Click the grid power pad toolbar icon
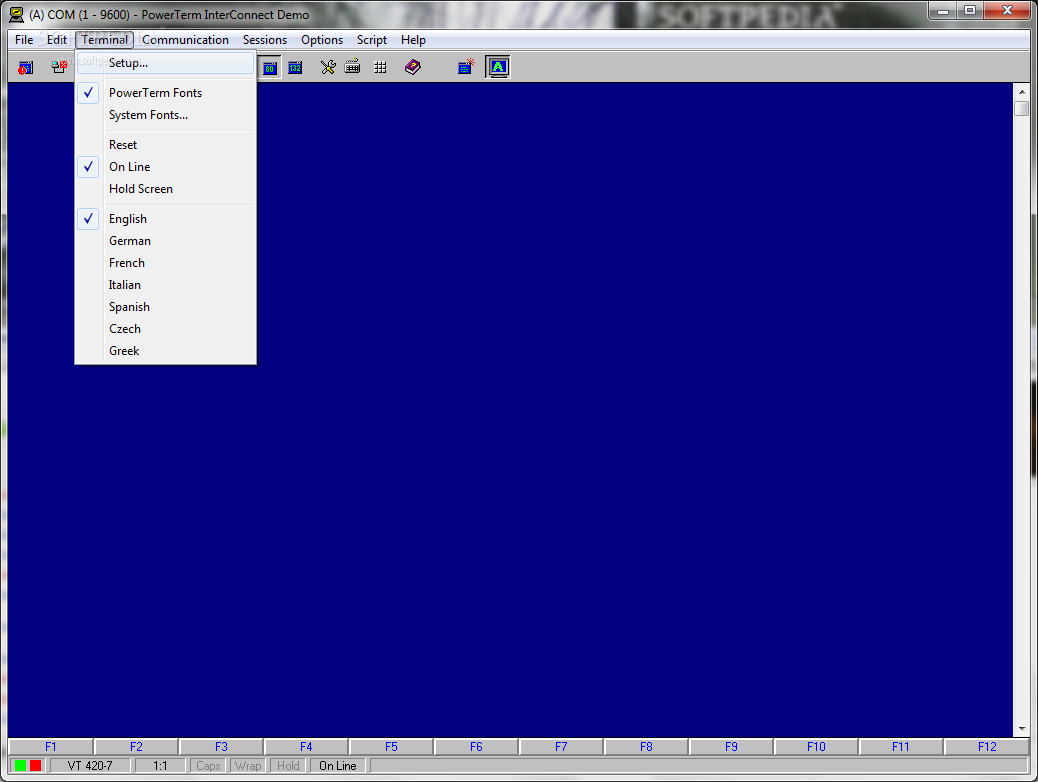 coord(380,67)
